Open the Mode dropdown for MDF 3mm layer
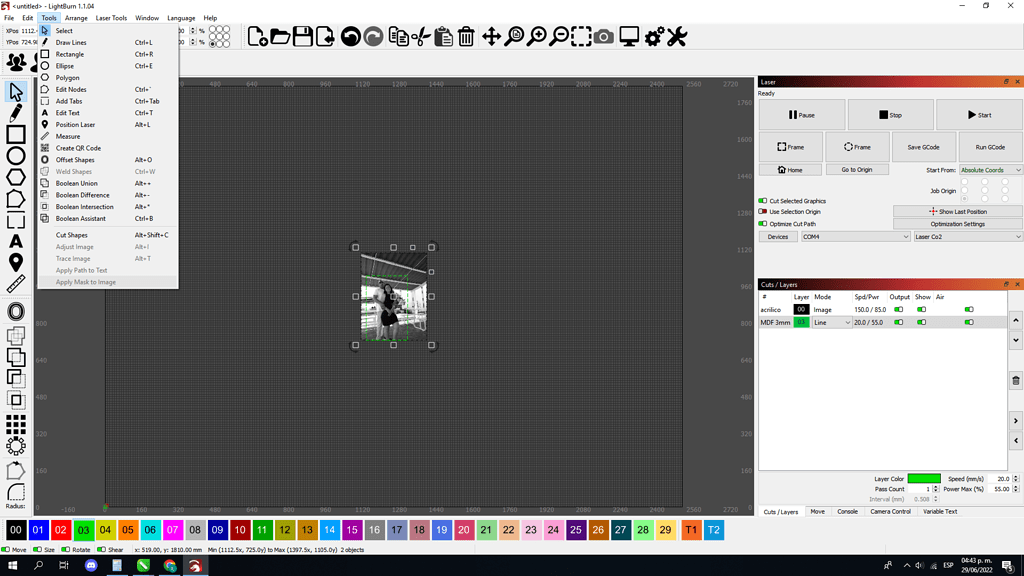 831,323
